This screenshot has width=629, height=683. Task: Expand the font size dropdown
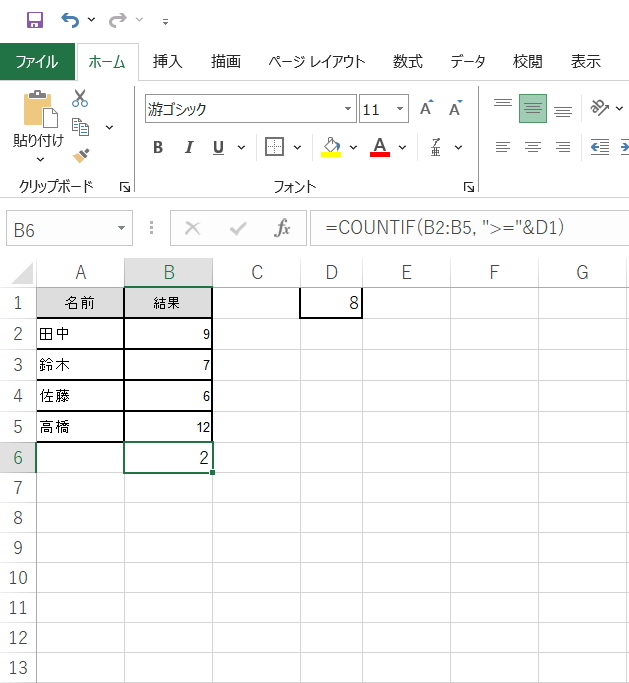click(401, 109)
